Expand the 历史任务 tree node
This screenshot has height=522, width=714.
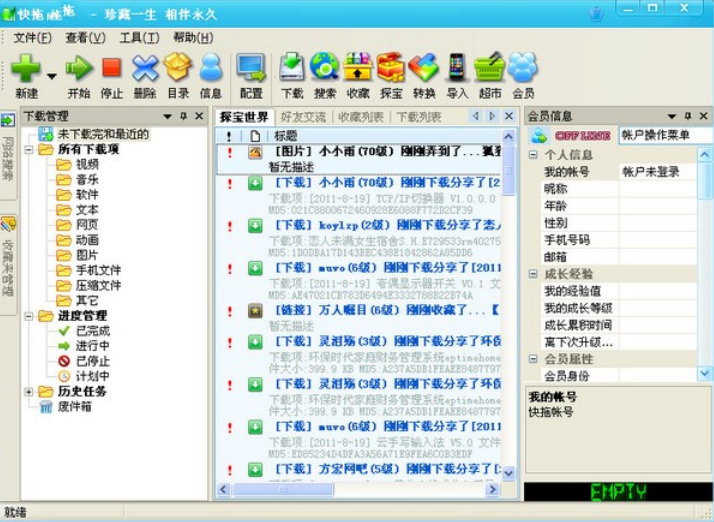click(x=30, y=391)
